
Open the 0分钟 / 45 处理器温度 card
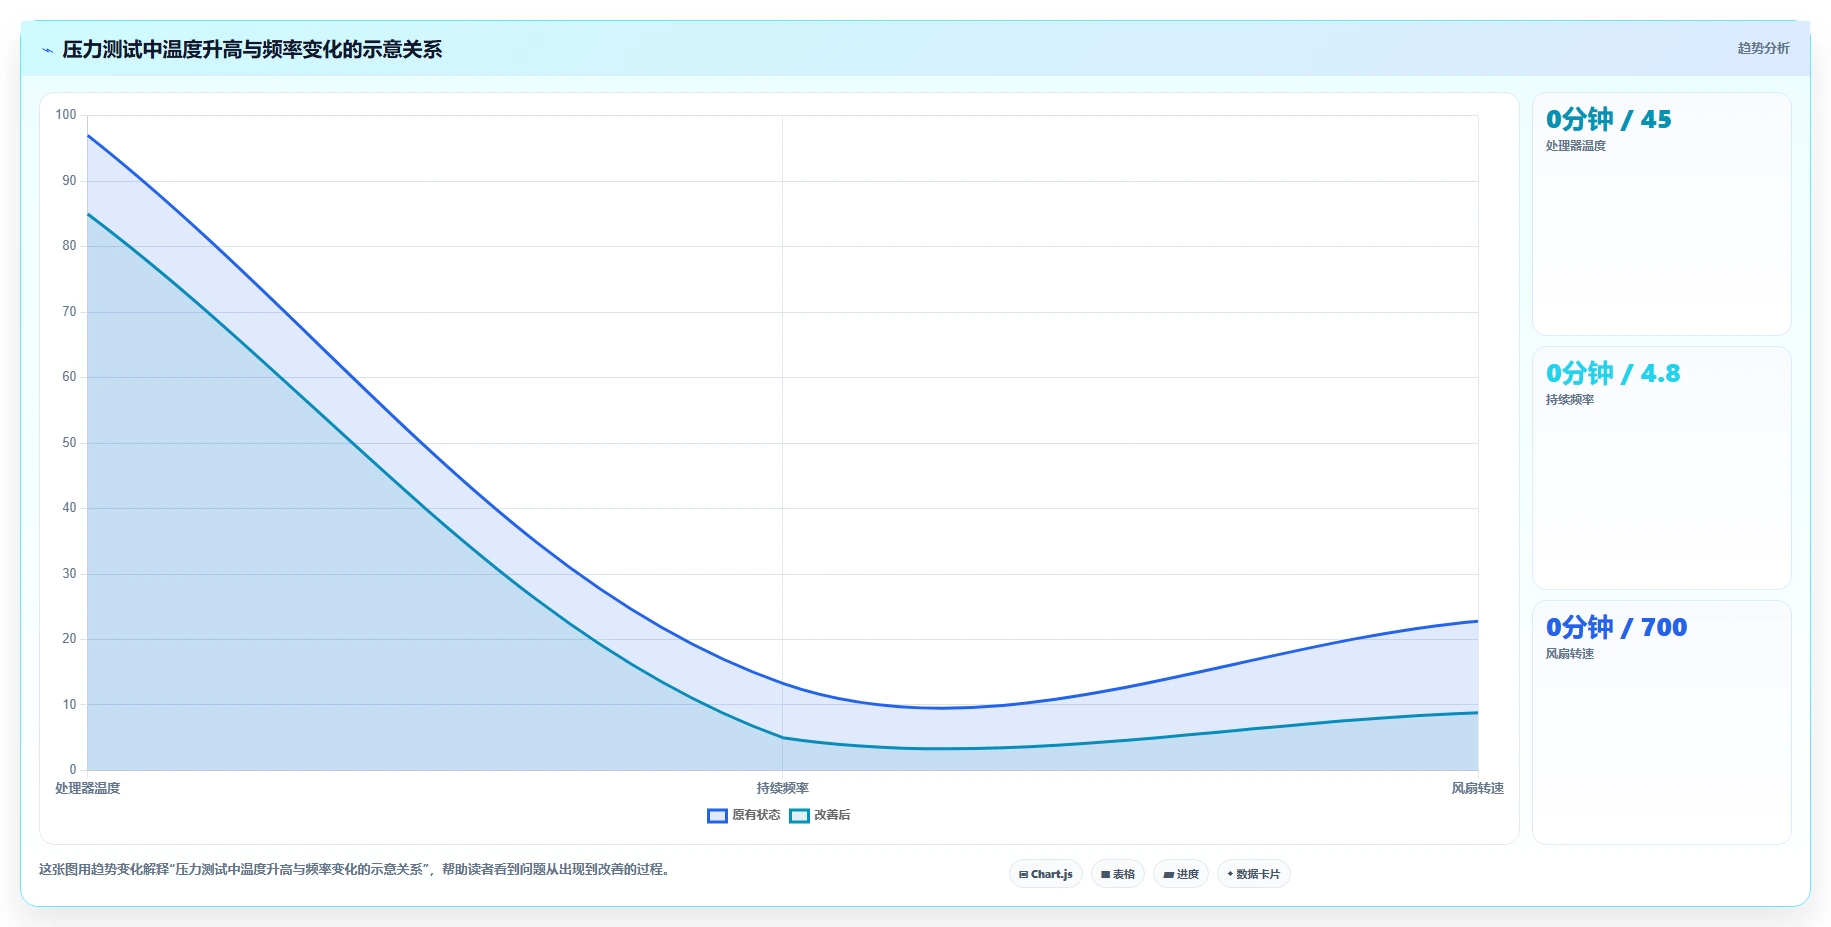1661,214
